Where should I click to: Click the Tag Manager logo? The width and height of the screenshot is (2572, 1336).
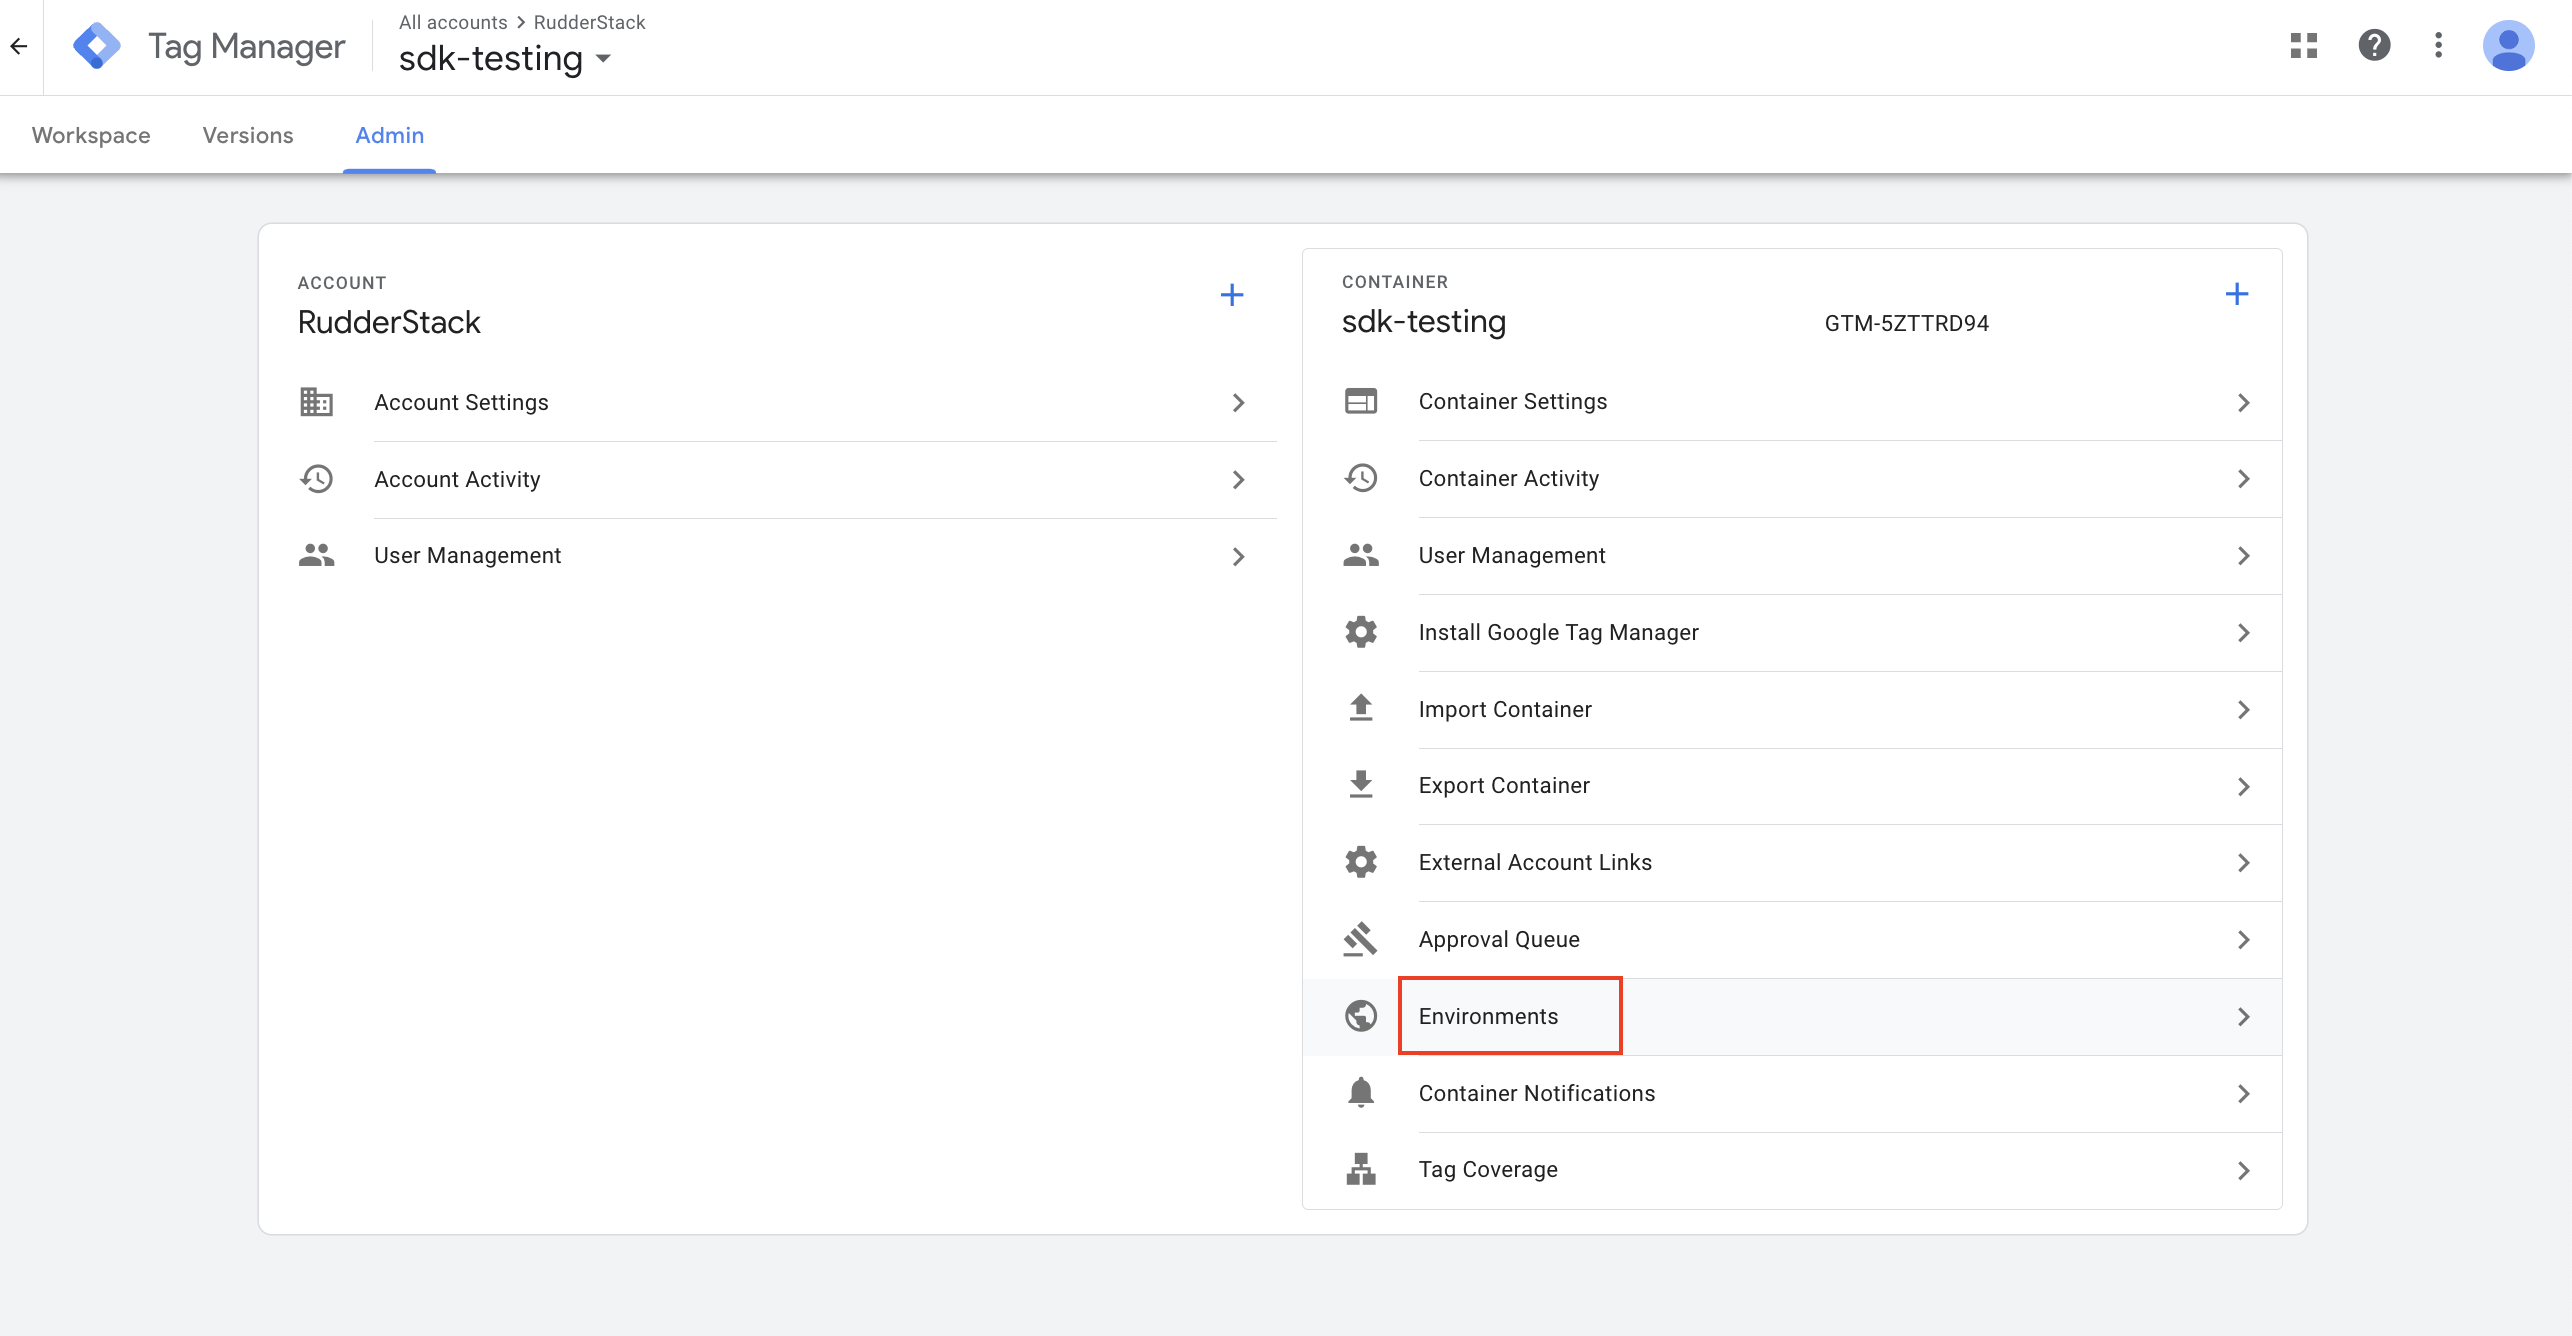coord(97,46)
